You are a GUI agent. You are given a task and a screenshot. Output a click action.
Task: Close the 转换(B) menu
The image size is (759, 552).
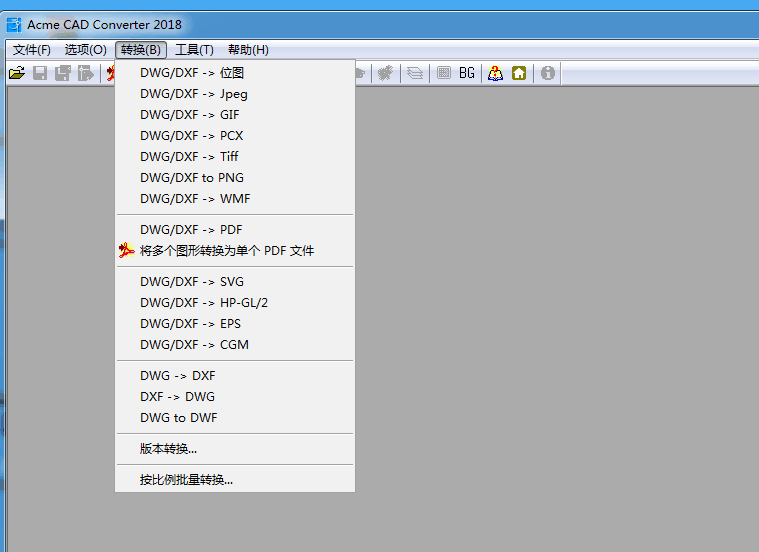[141, 50]
